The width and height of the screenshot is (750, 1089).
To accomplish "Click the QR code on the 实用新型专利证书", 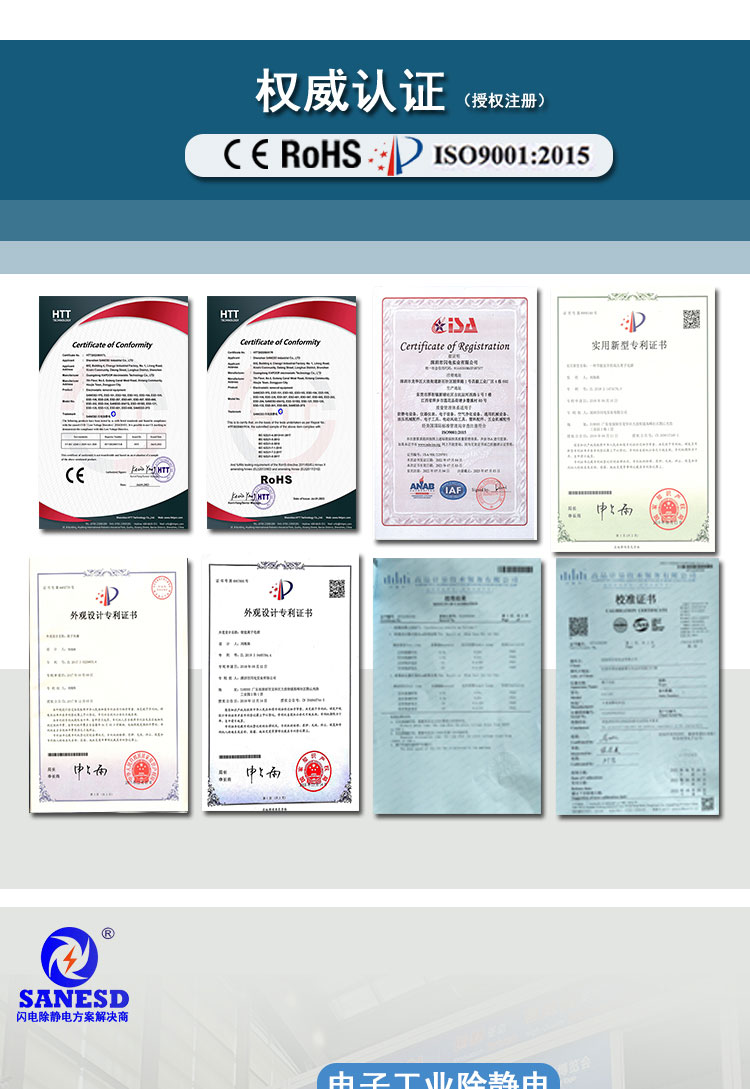I will tap(691, 319).
